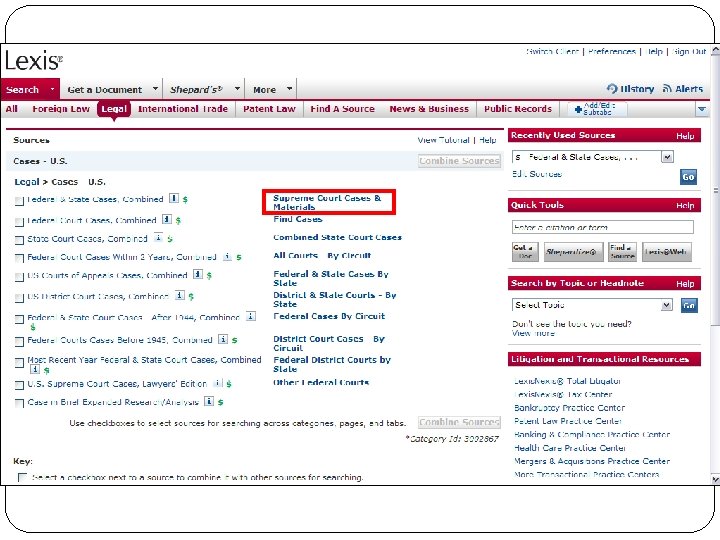720x540 pixels.
Task: Check Federal Court Cases, Combined checkbox
Action: pos(19,222)
